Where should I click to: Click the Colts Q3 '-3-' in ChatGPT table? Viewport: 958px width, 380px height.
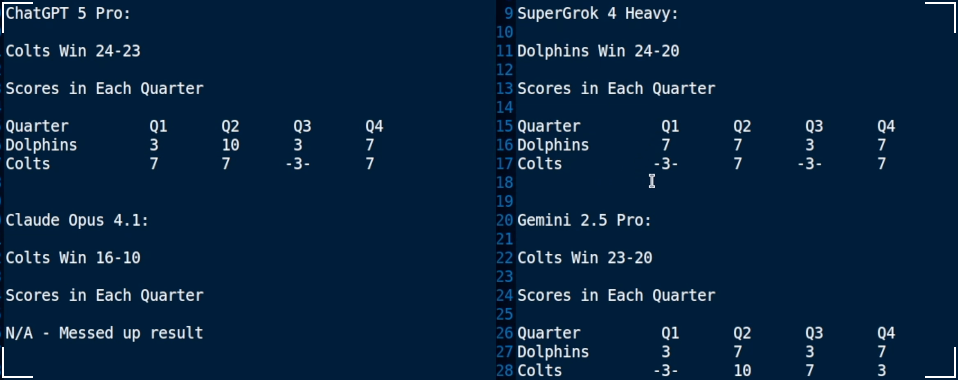point(298,164)
